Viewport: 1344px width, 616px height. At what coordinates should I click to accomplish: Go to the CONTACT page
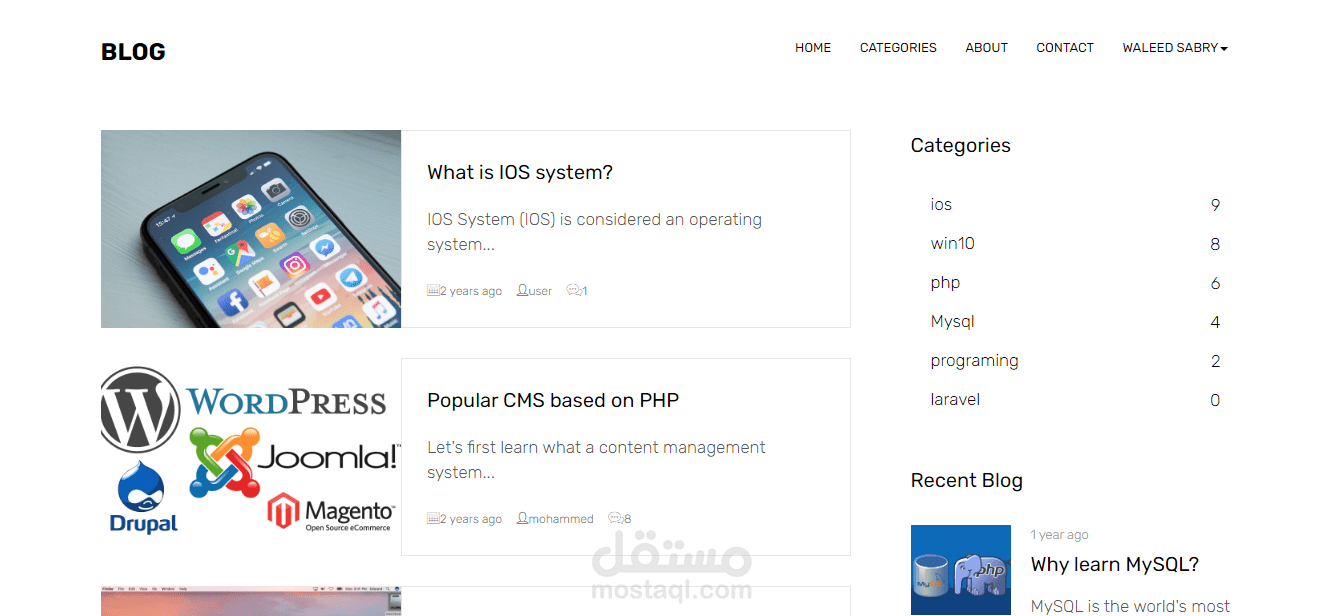coord(1065,48)
